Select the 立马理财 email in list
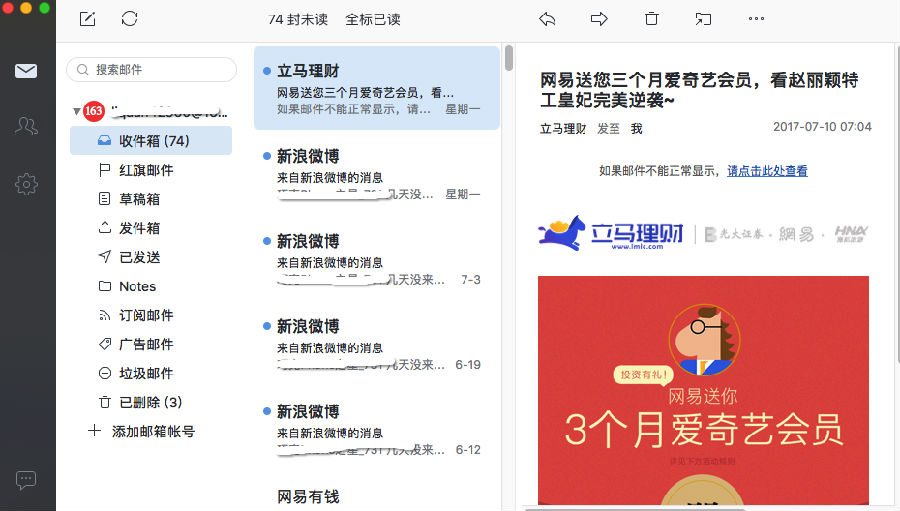The width and height of the screenshot is (900, 511). click(x=377, y=88)
